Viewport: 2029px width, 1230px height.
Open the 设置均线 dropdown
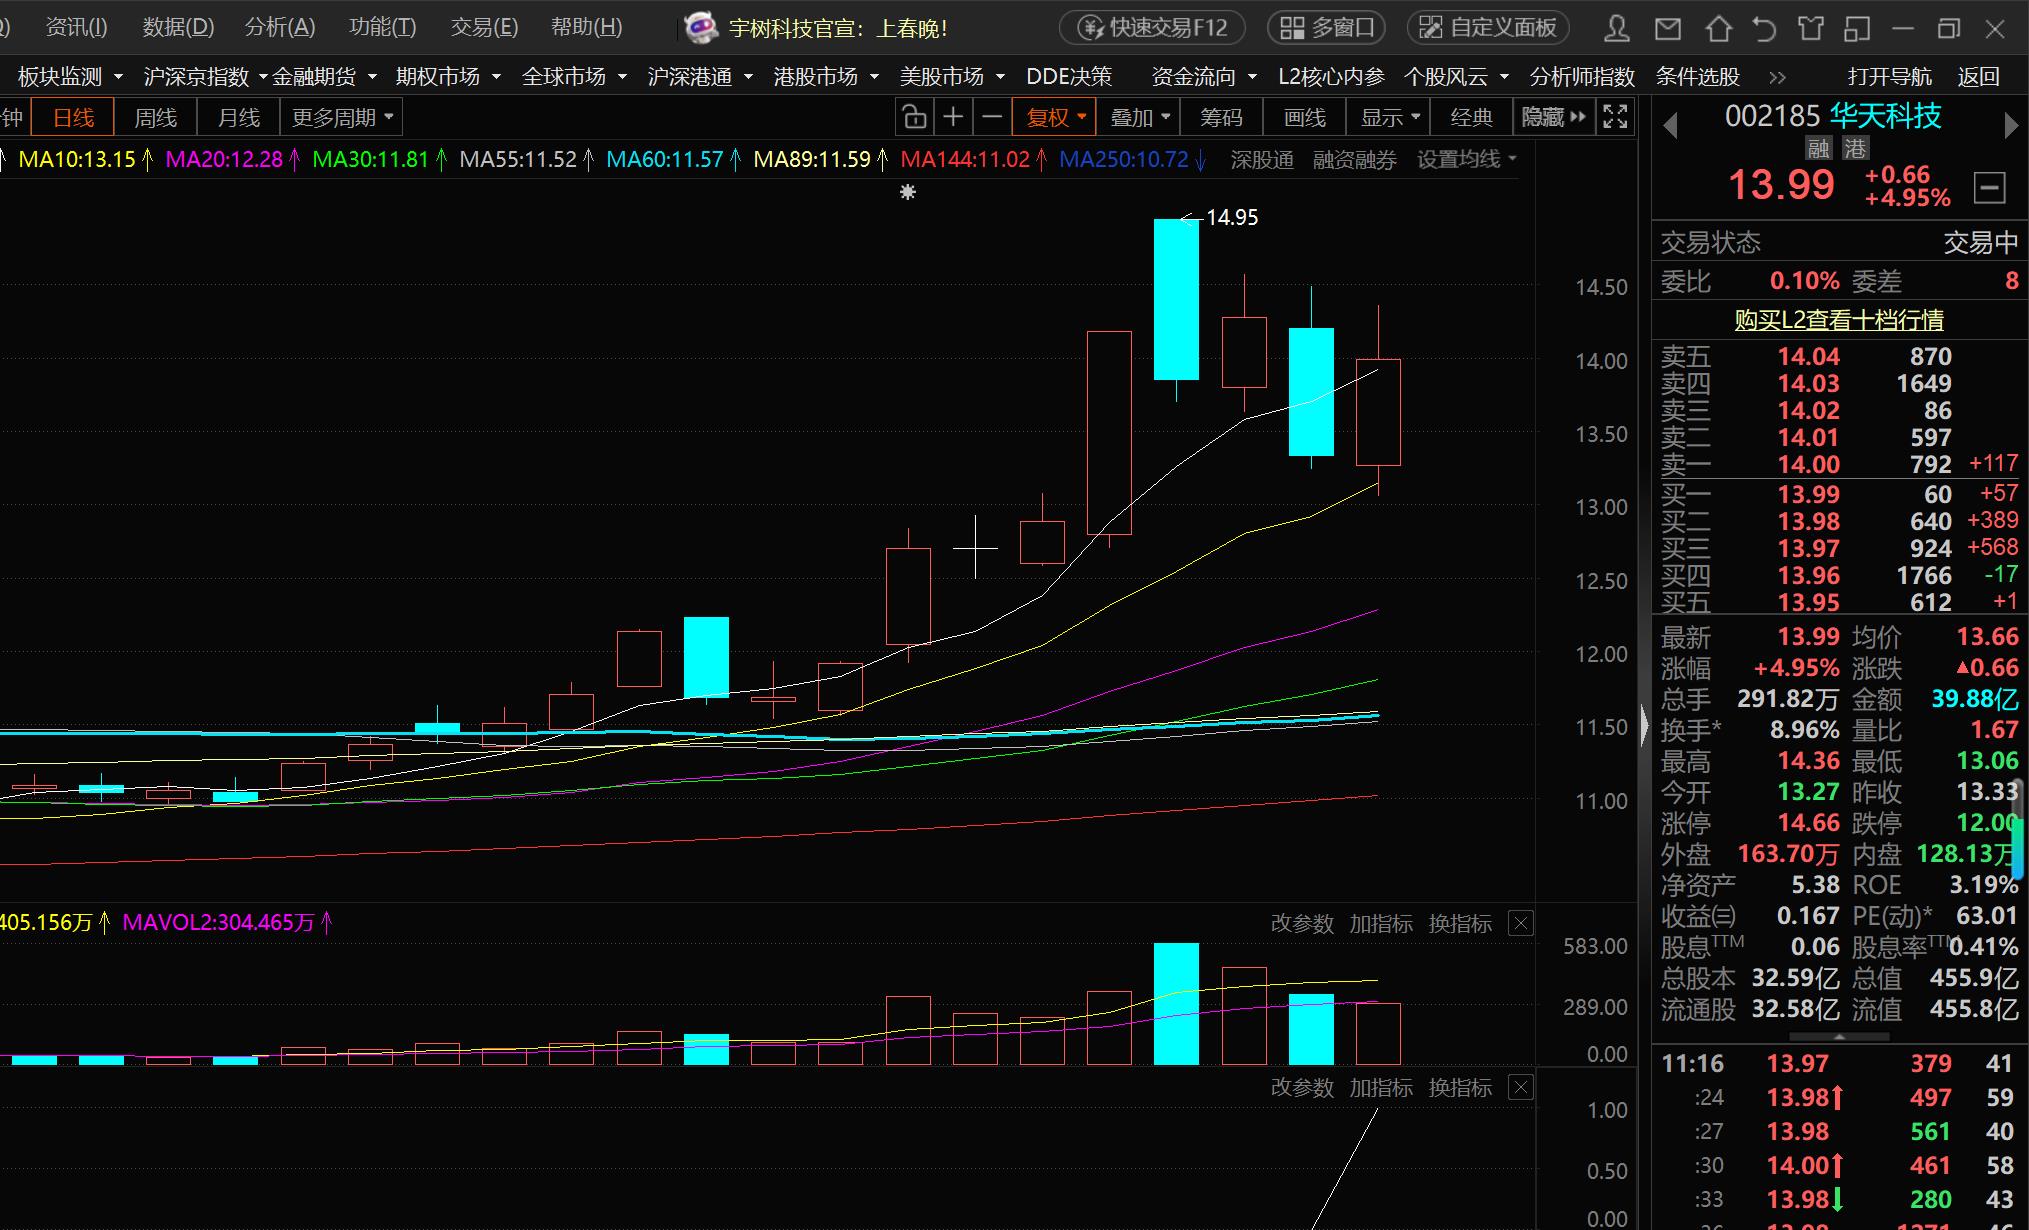[x=1466, y=159]
